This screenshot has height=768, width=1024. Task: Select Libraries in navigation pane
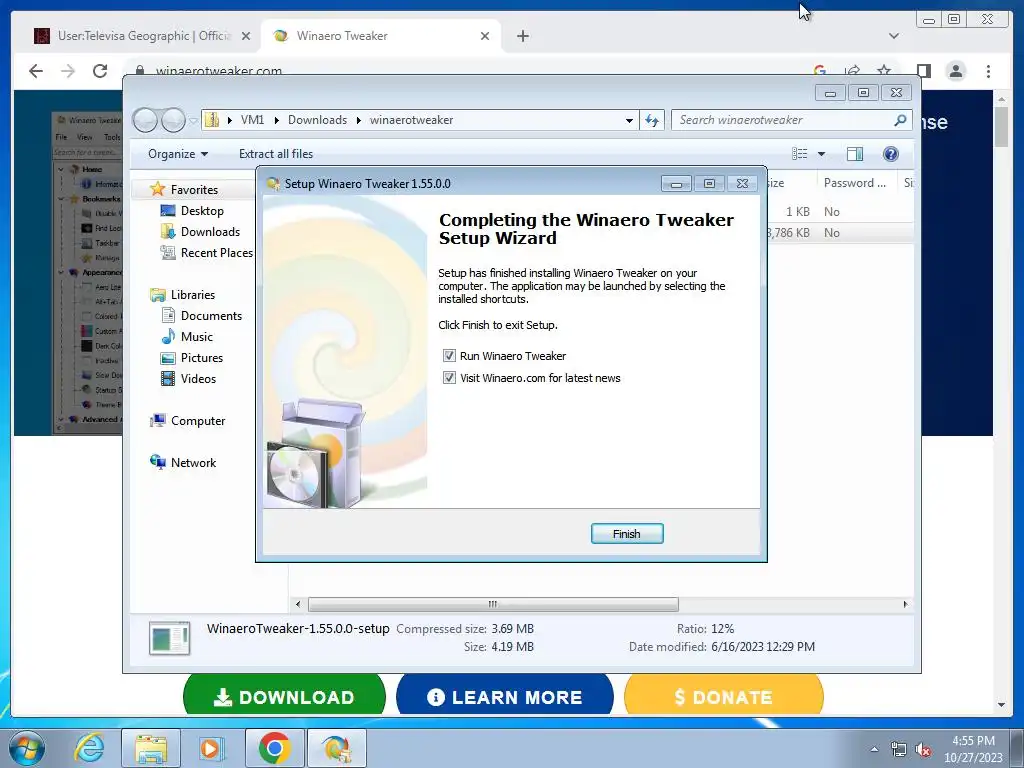click(x=193, y=295)
